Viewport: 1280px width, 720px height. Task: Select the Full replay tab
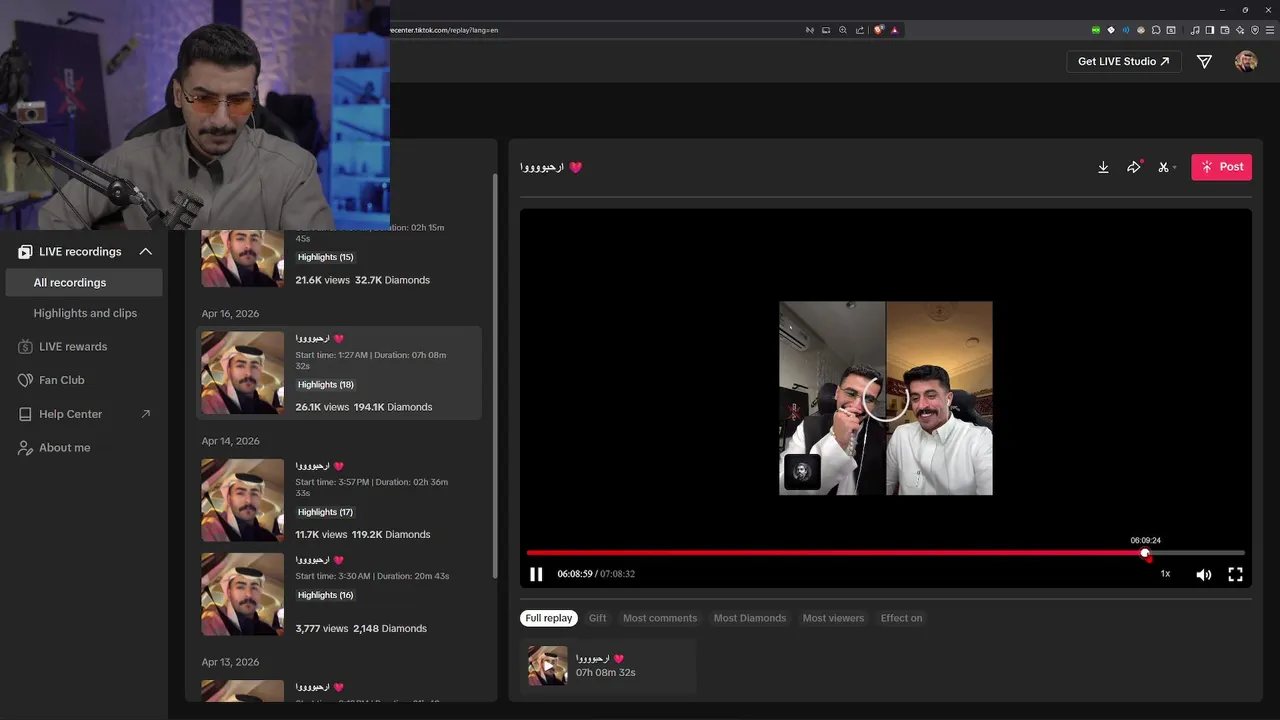coord(549,618)
